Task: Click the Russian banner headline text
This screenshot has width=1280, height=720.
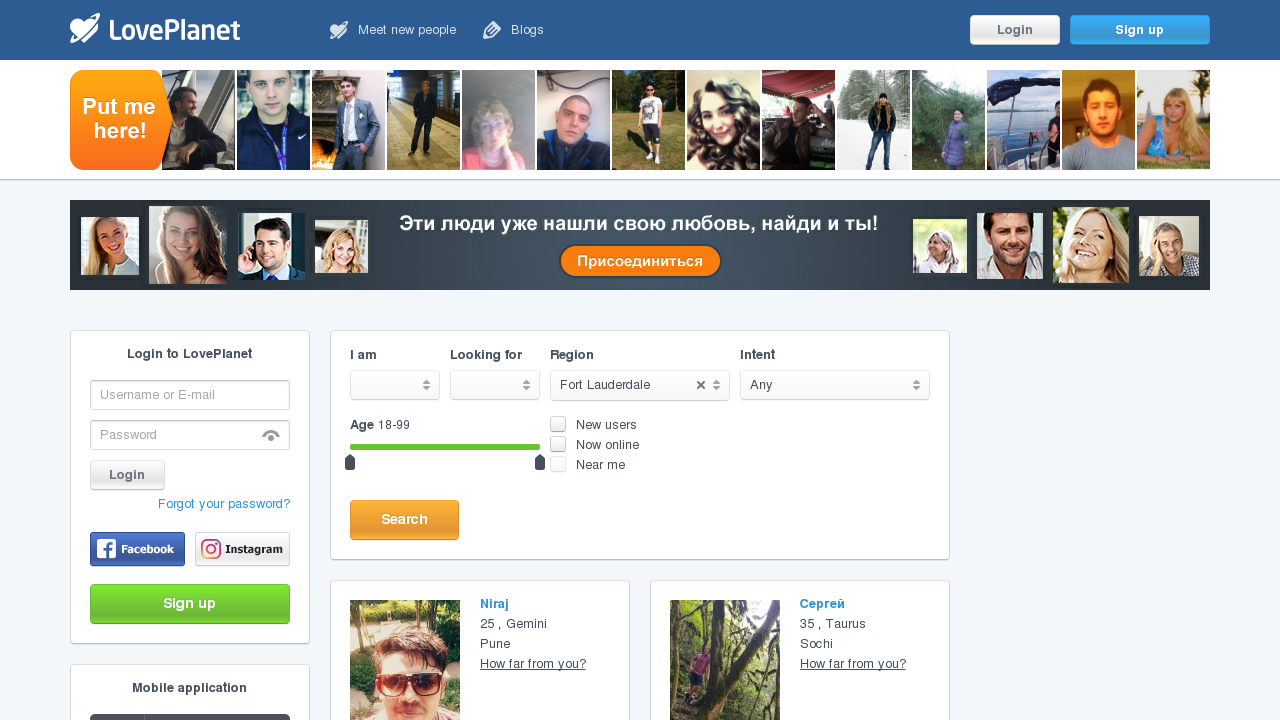Action: (639, 224)
